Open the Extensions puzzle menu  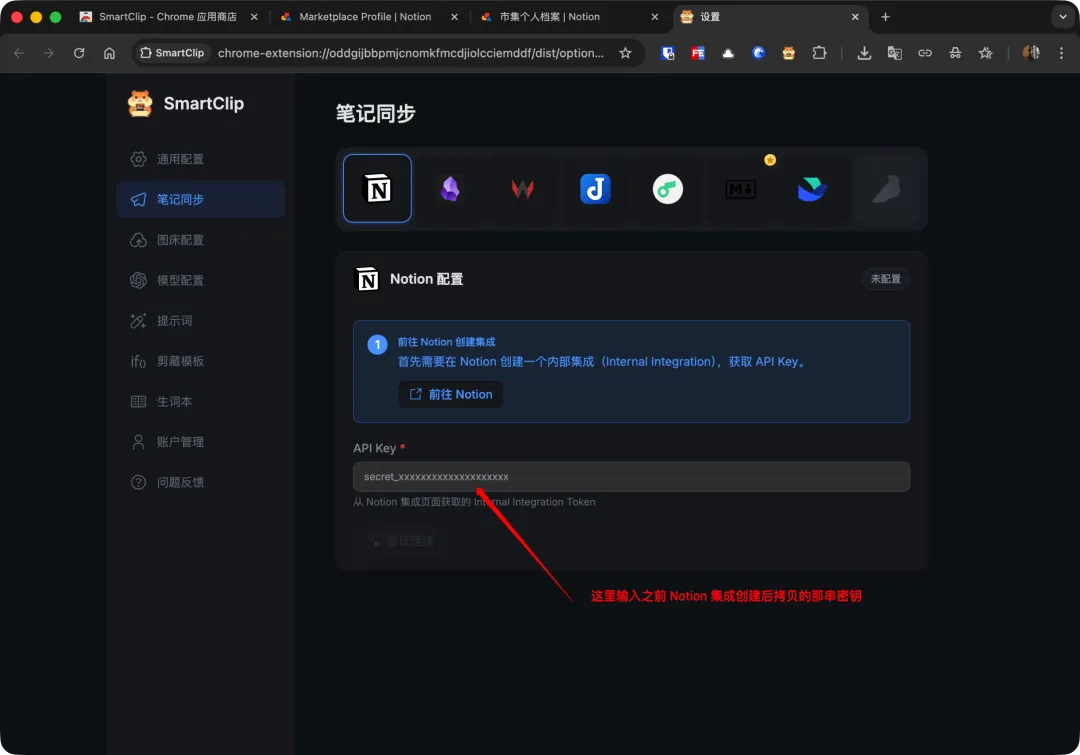click(819, 53)
